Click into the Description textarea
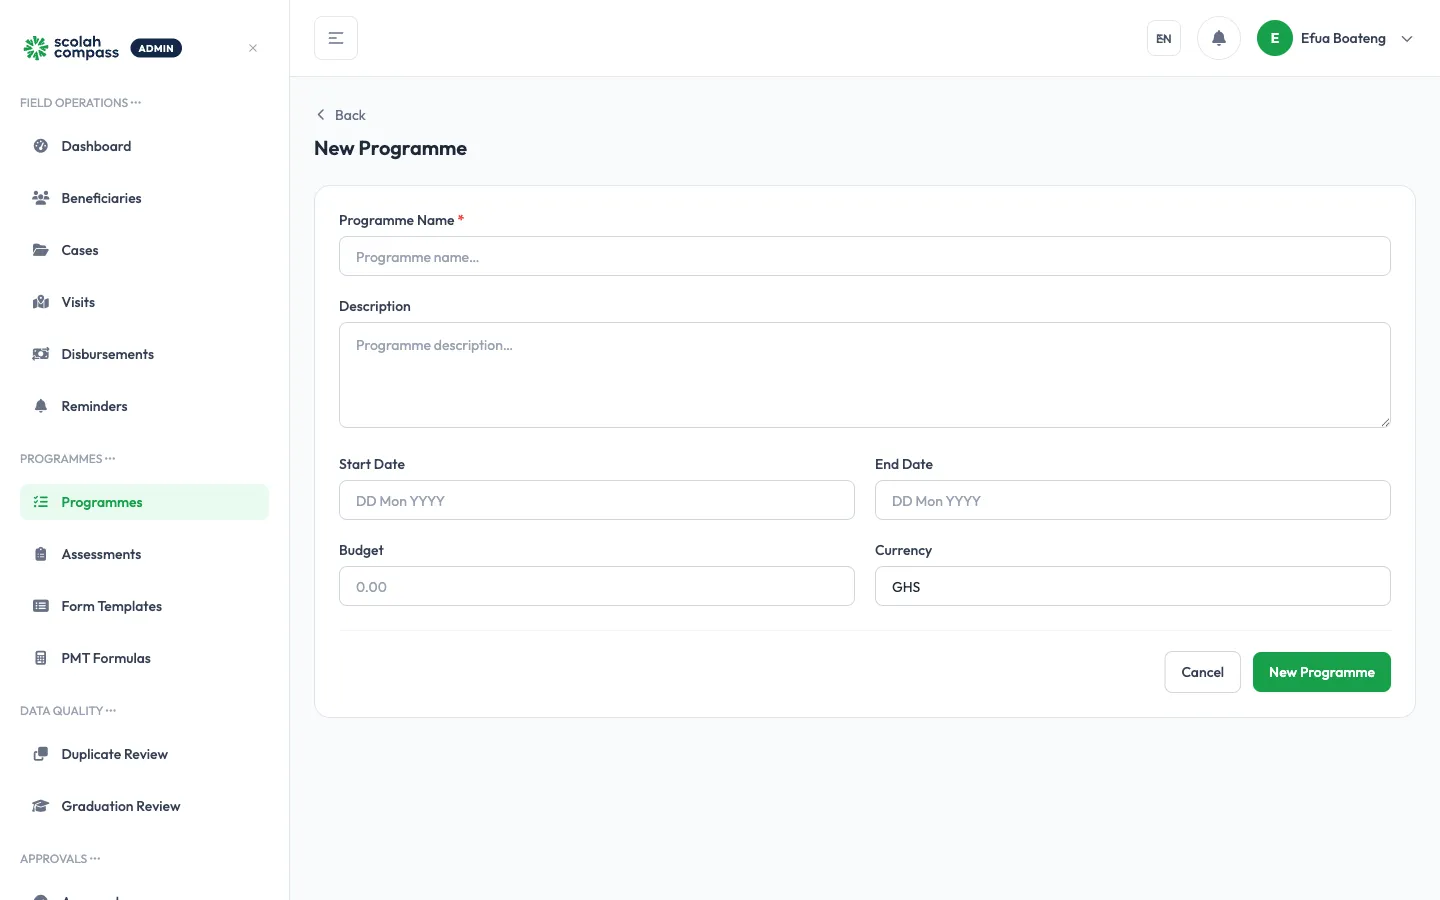The height and width of the screenshot is (900, 1440). point(865,375)
